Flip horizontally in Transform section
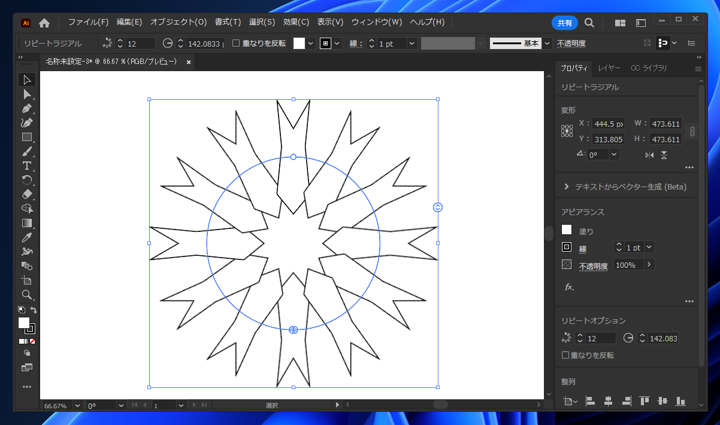The height and width of the screenshot is (425, 720). [649, 155]
